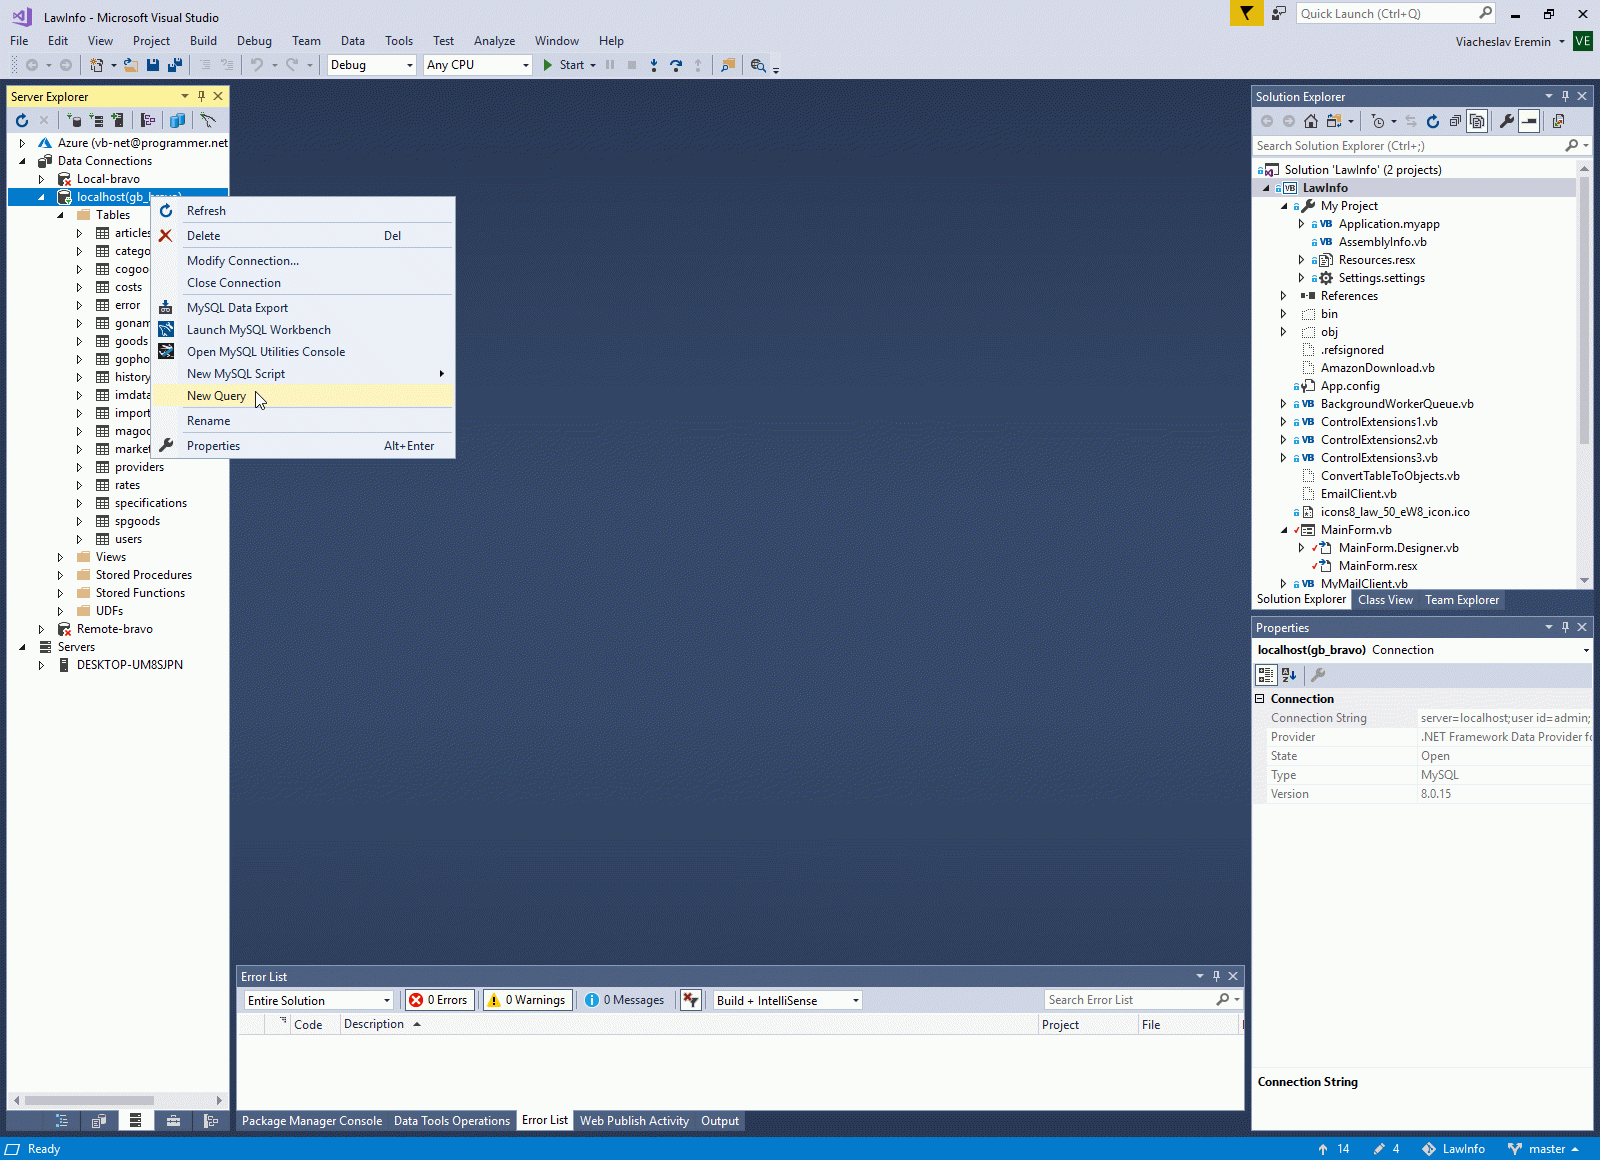Viewport: 1600px width, 1160px height.
Task: Click the Property Pages wrench in Properties panel
Action: click(x=1318, y=675)
